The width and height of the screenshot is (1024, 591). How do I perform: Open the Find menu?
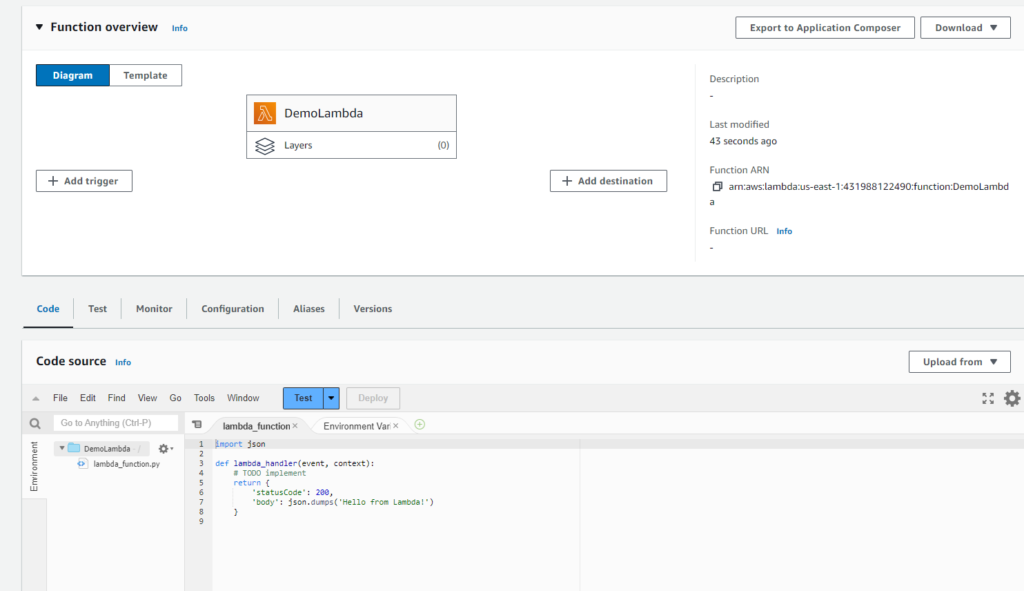[x=116, y=398]
